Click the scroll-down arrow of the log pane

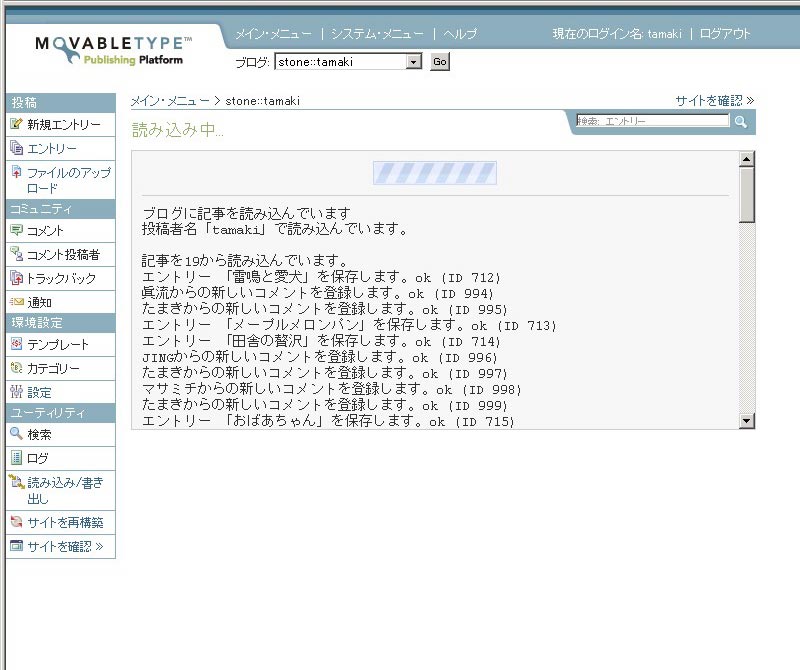coord(746,421)
